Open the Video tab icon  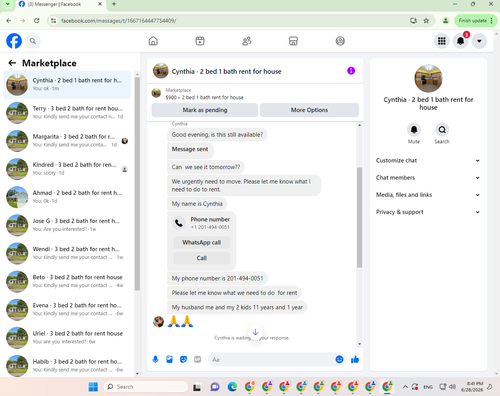pos(200,41)
